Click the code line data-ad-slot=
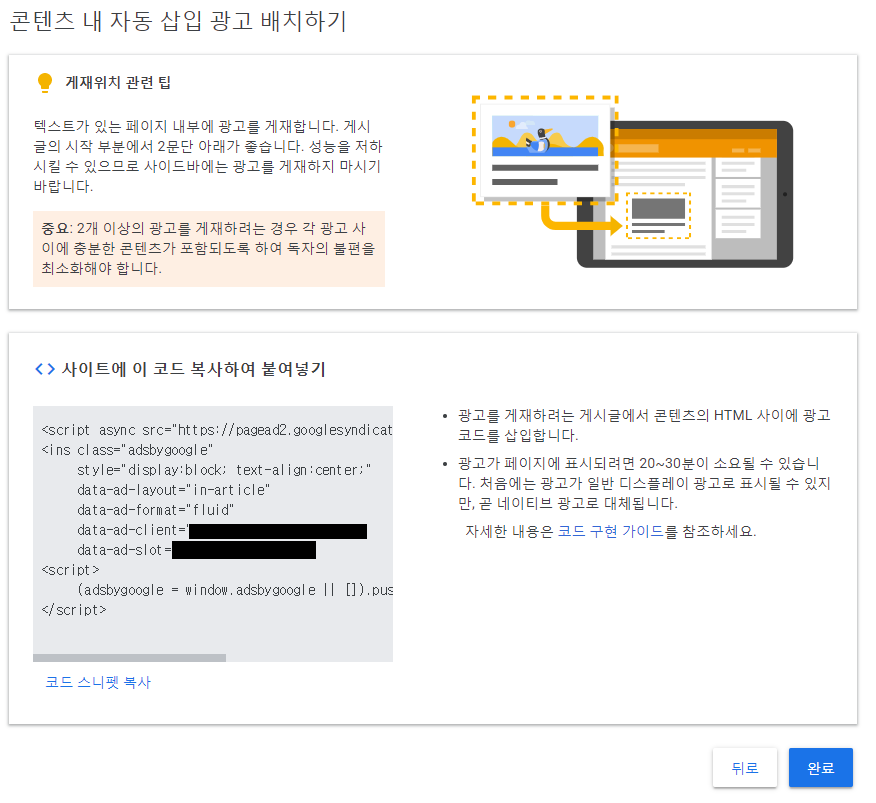This screenshot has width=876, height=803. (x=197, y=550)
